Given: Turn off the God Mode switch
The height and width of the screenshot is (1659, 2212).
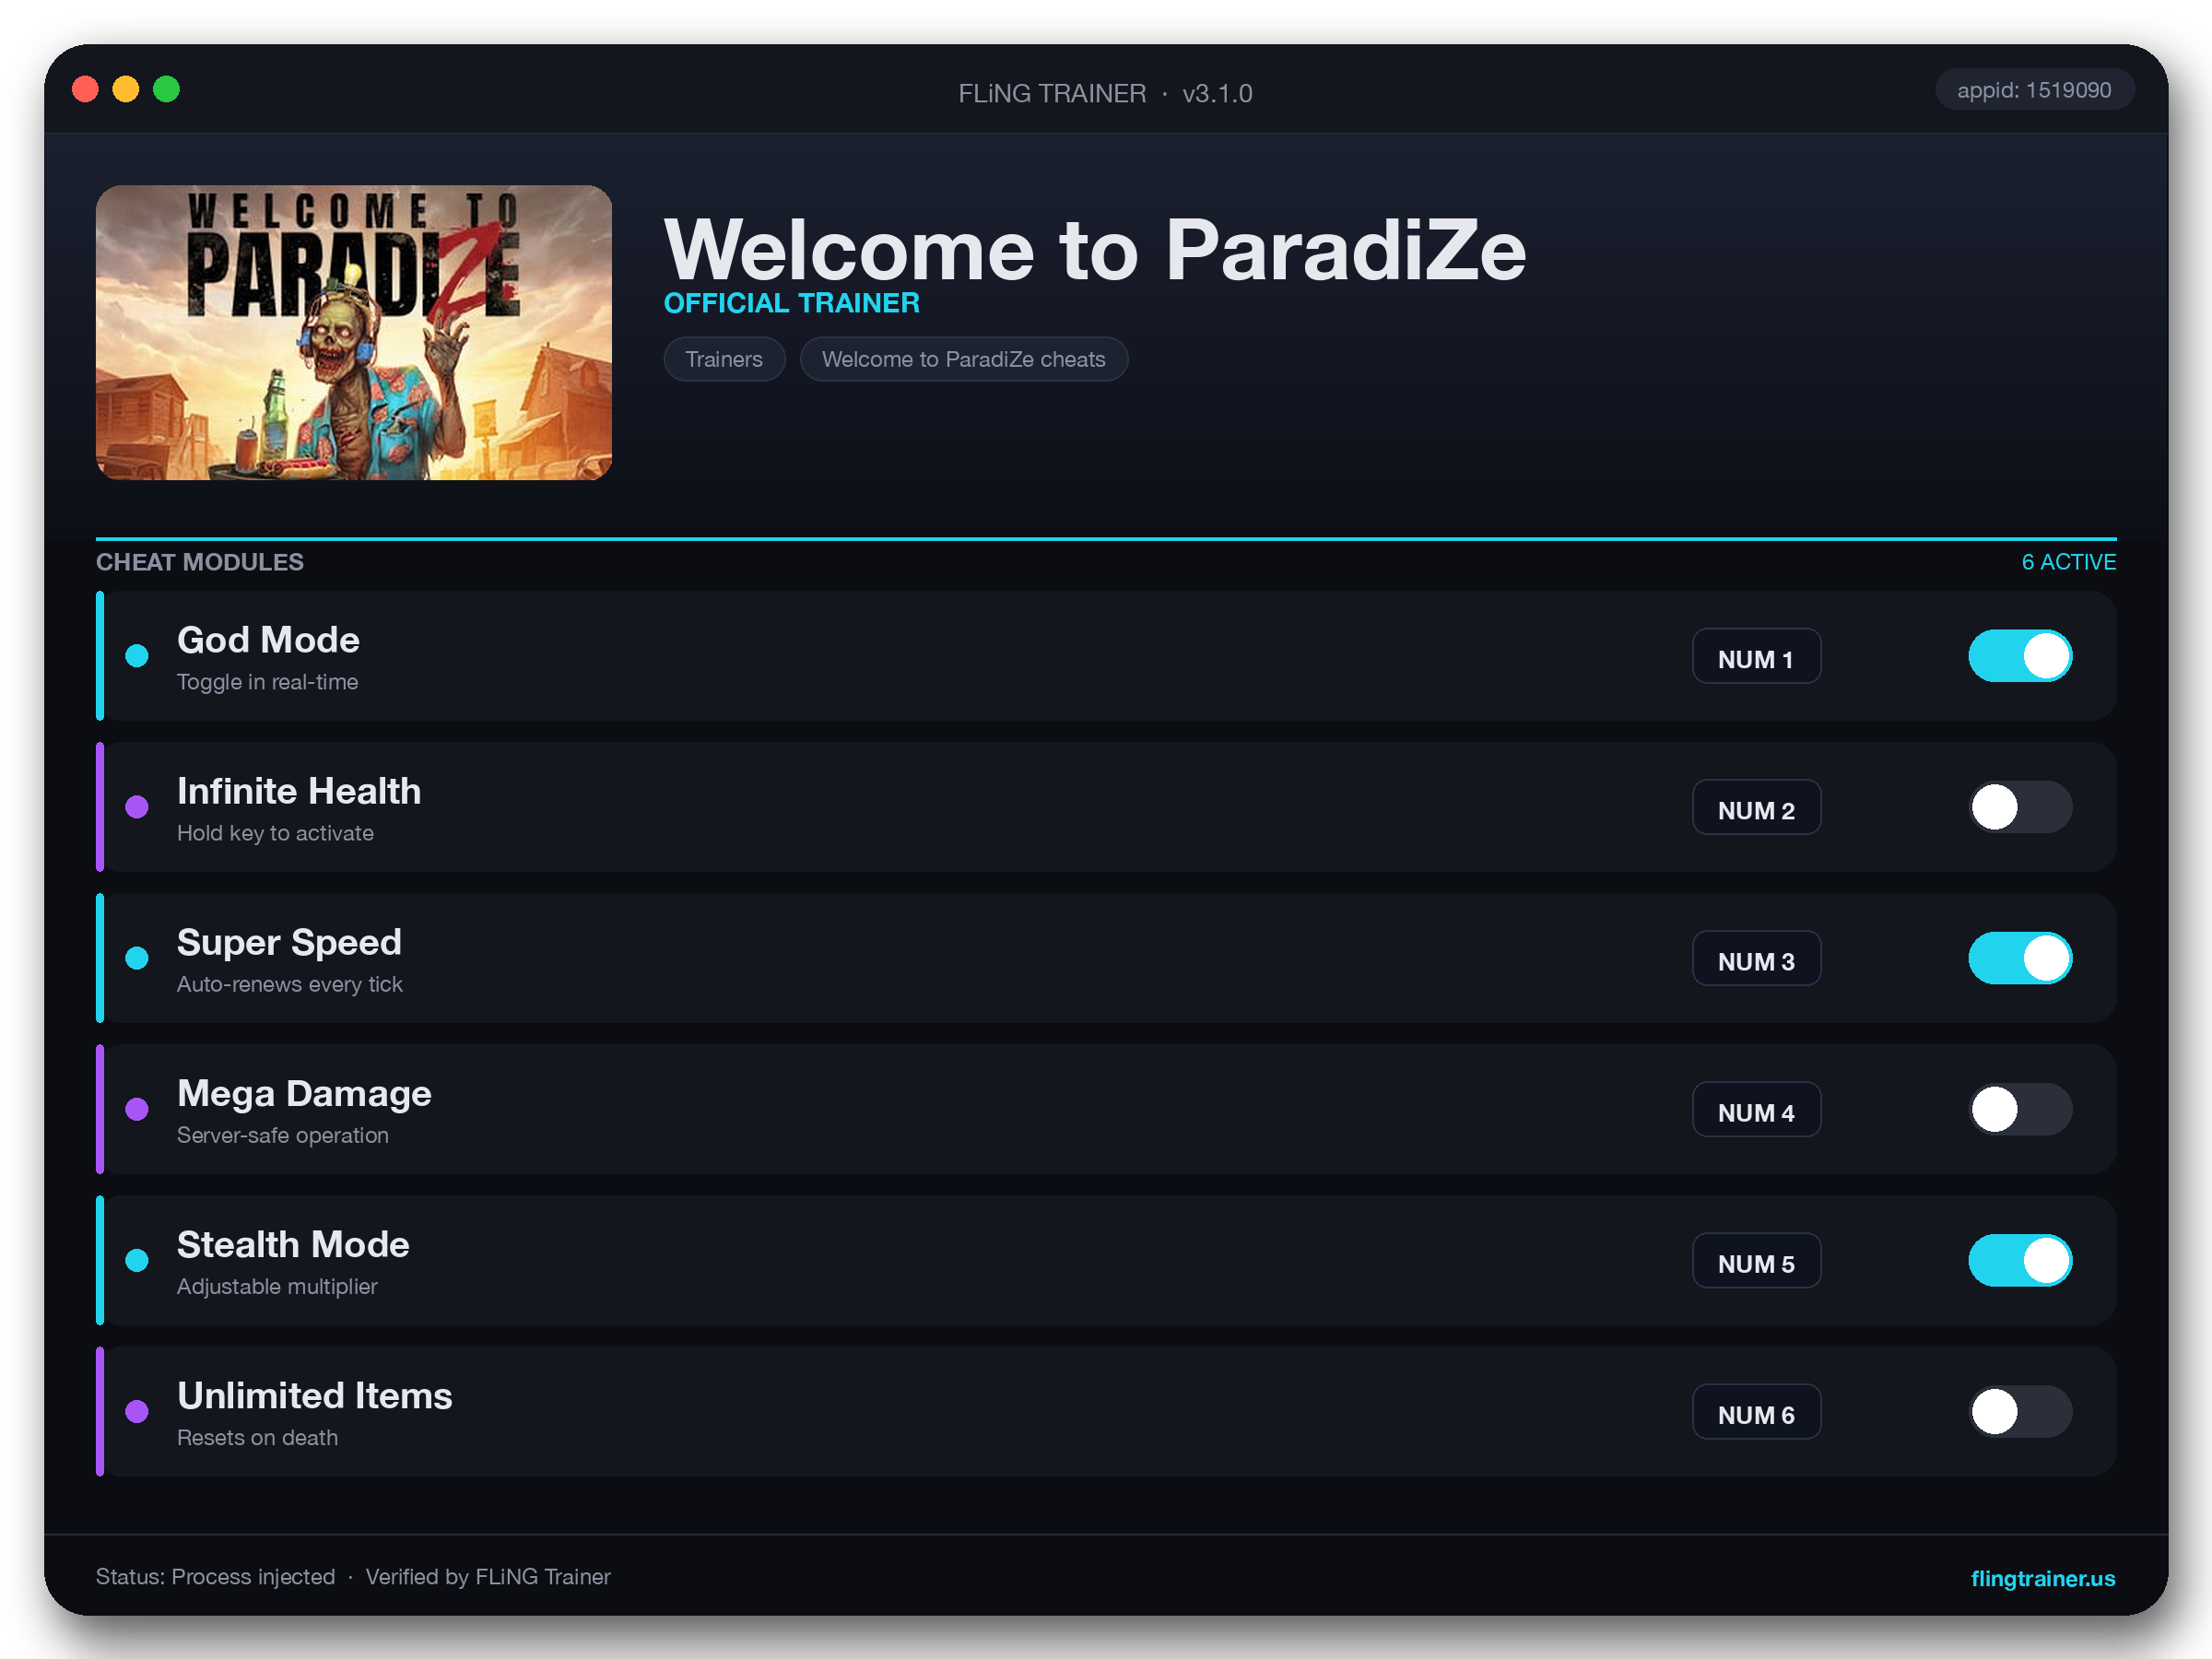Looking at the screenshot, I should pos(2020,656).
